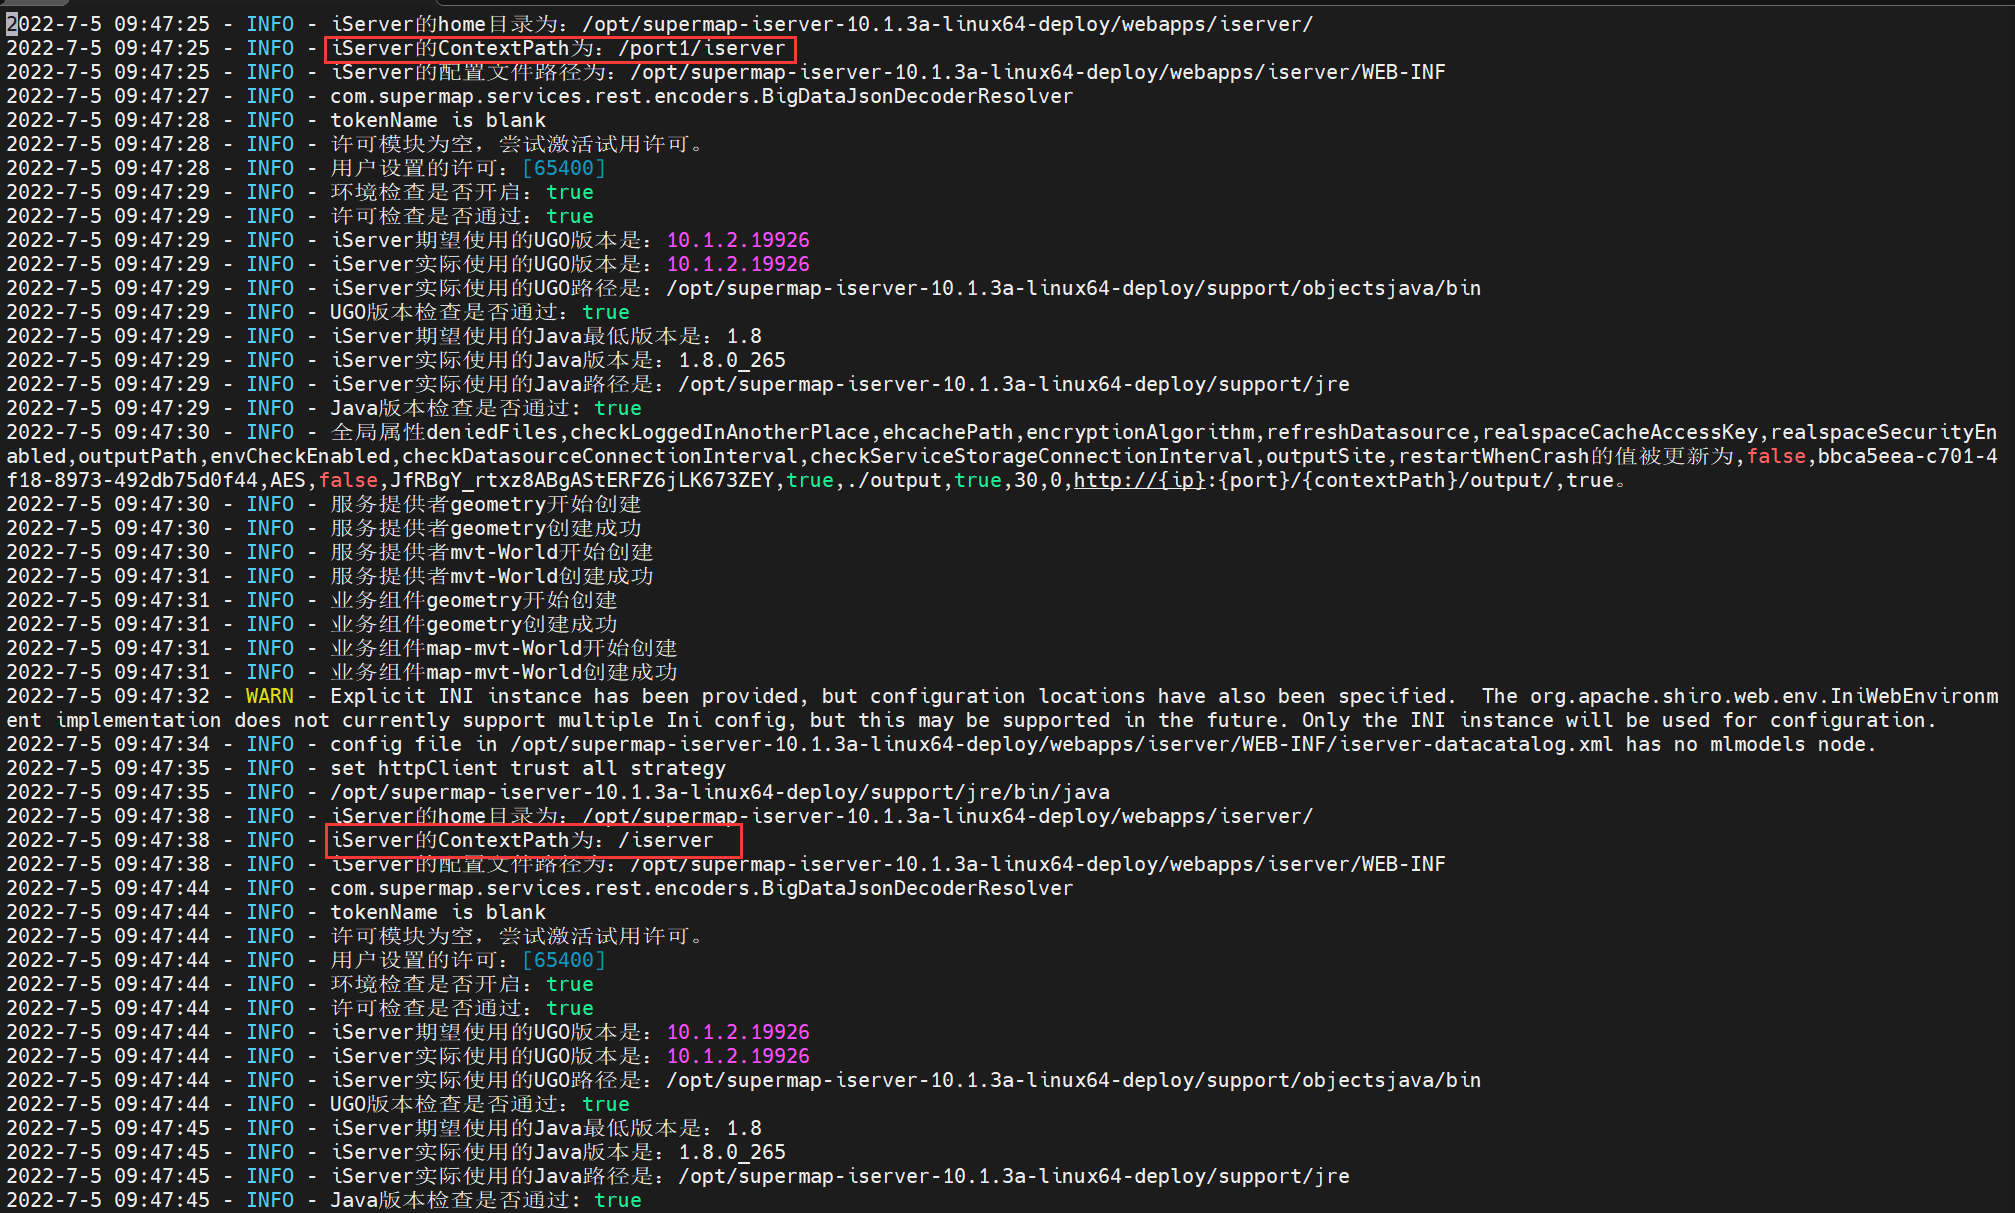2015x1213 pixels.
Task: Click the support/jre Java path at 09:47:29
Action: point(1014,384)
